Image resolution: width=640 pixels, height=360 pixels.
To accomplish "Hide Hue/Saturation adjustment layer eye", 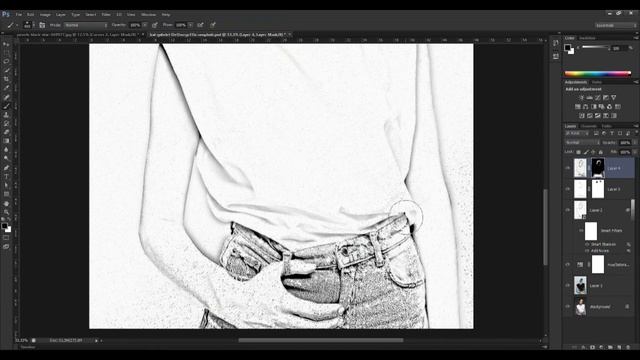I will point(568,264).
